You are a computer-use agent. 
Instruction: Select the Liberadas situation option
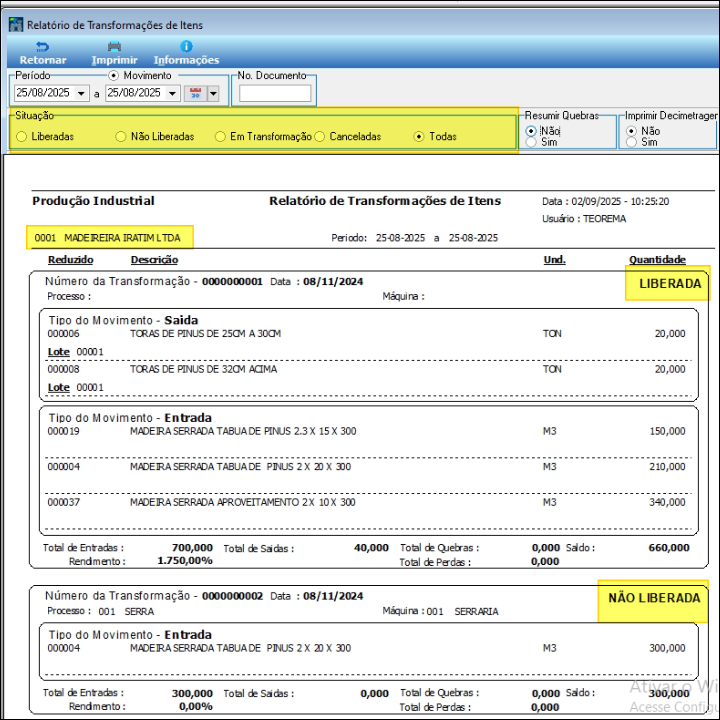21,136
